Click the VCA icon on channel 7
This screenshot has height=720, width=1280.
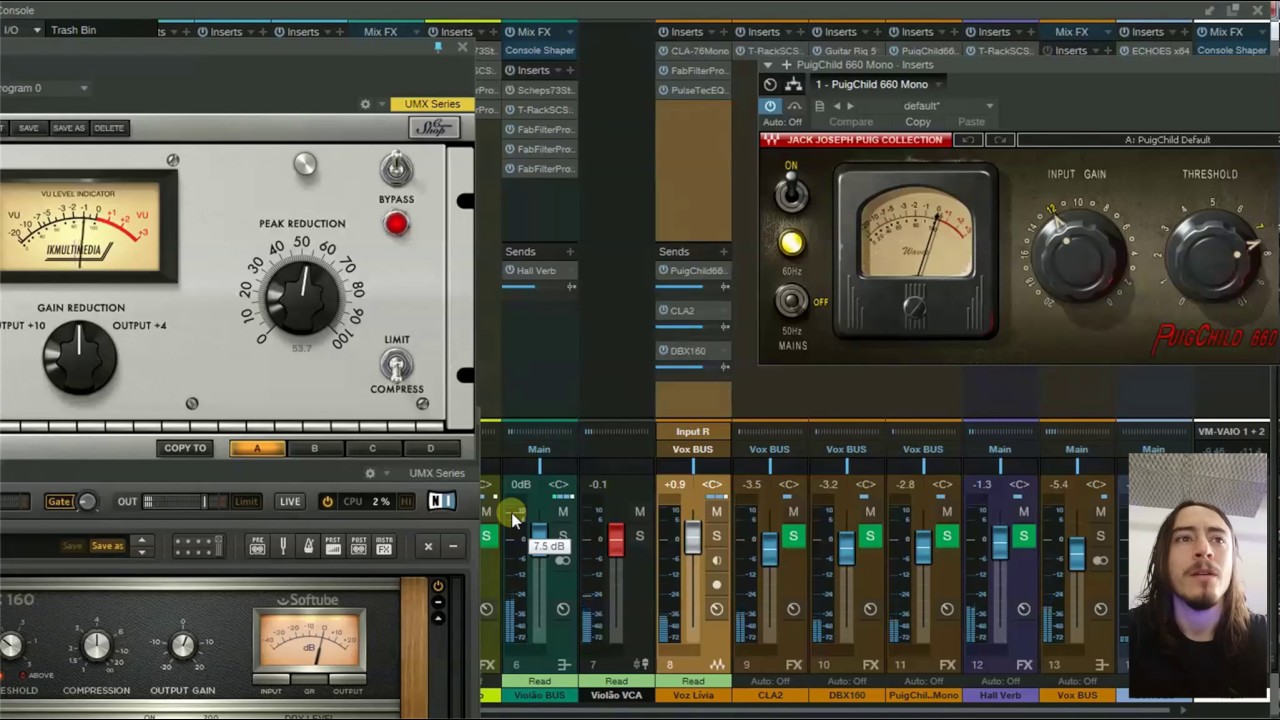click(x=640, y=664)
